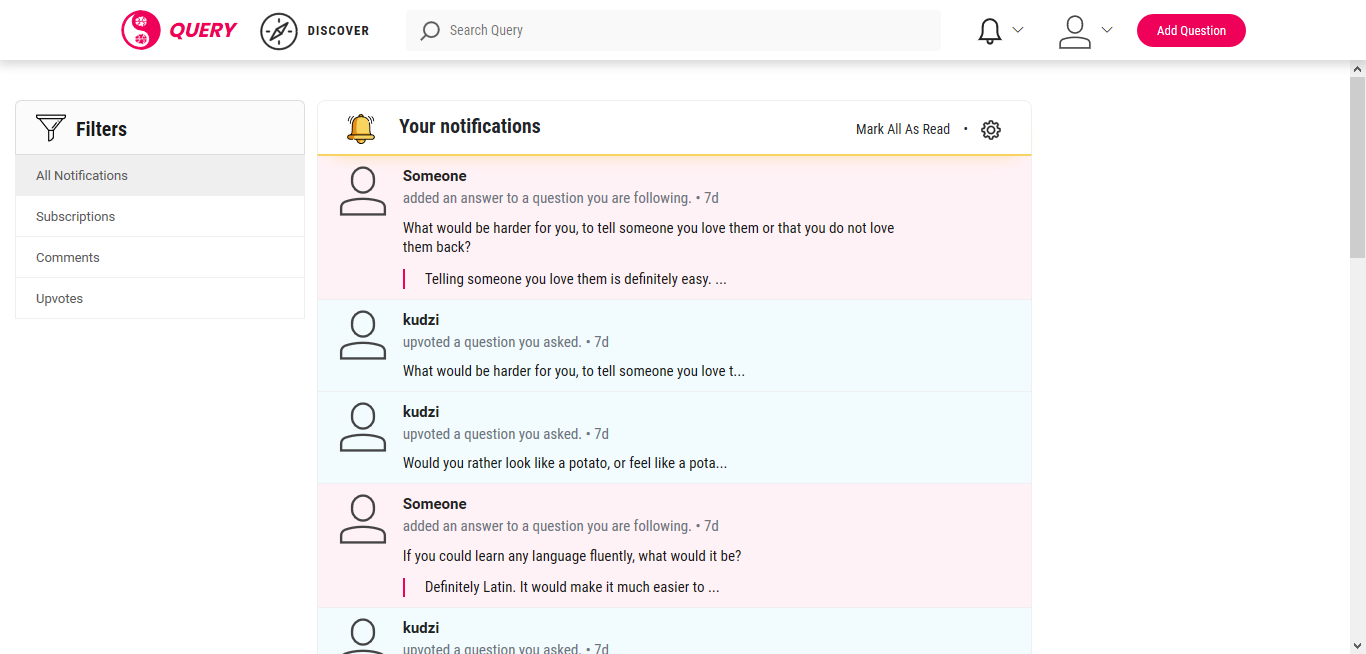1366x654 pixels.
Task: Click avatar of first Someone notification
Action: 362,191
